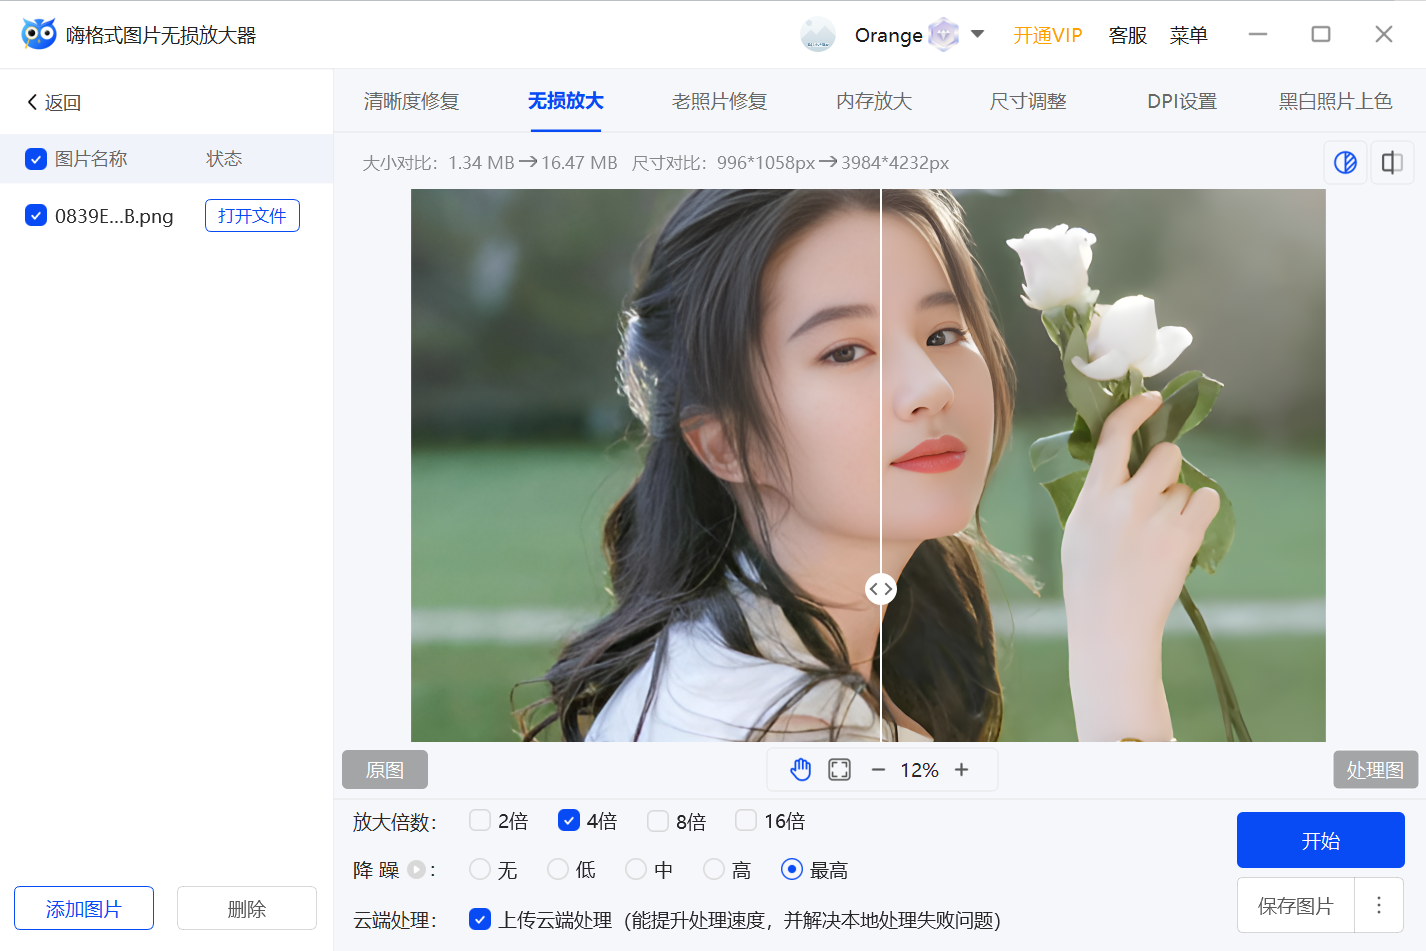Click the hexagon membership badge beside Orange

tap(943, 35)
